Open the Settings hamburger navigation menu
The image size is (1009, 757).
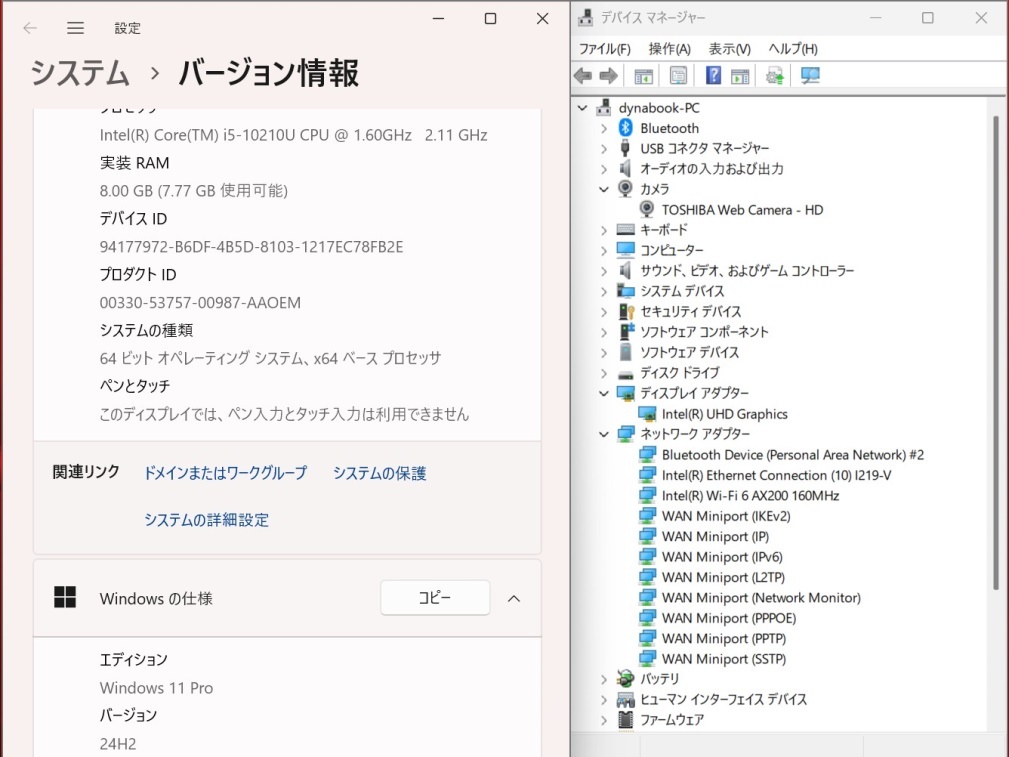[x=75, y=28]
